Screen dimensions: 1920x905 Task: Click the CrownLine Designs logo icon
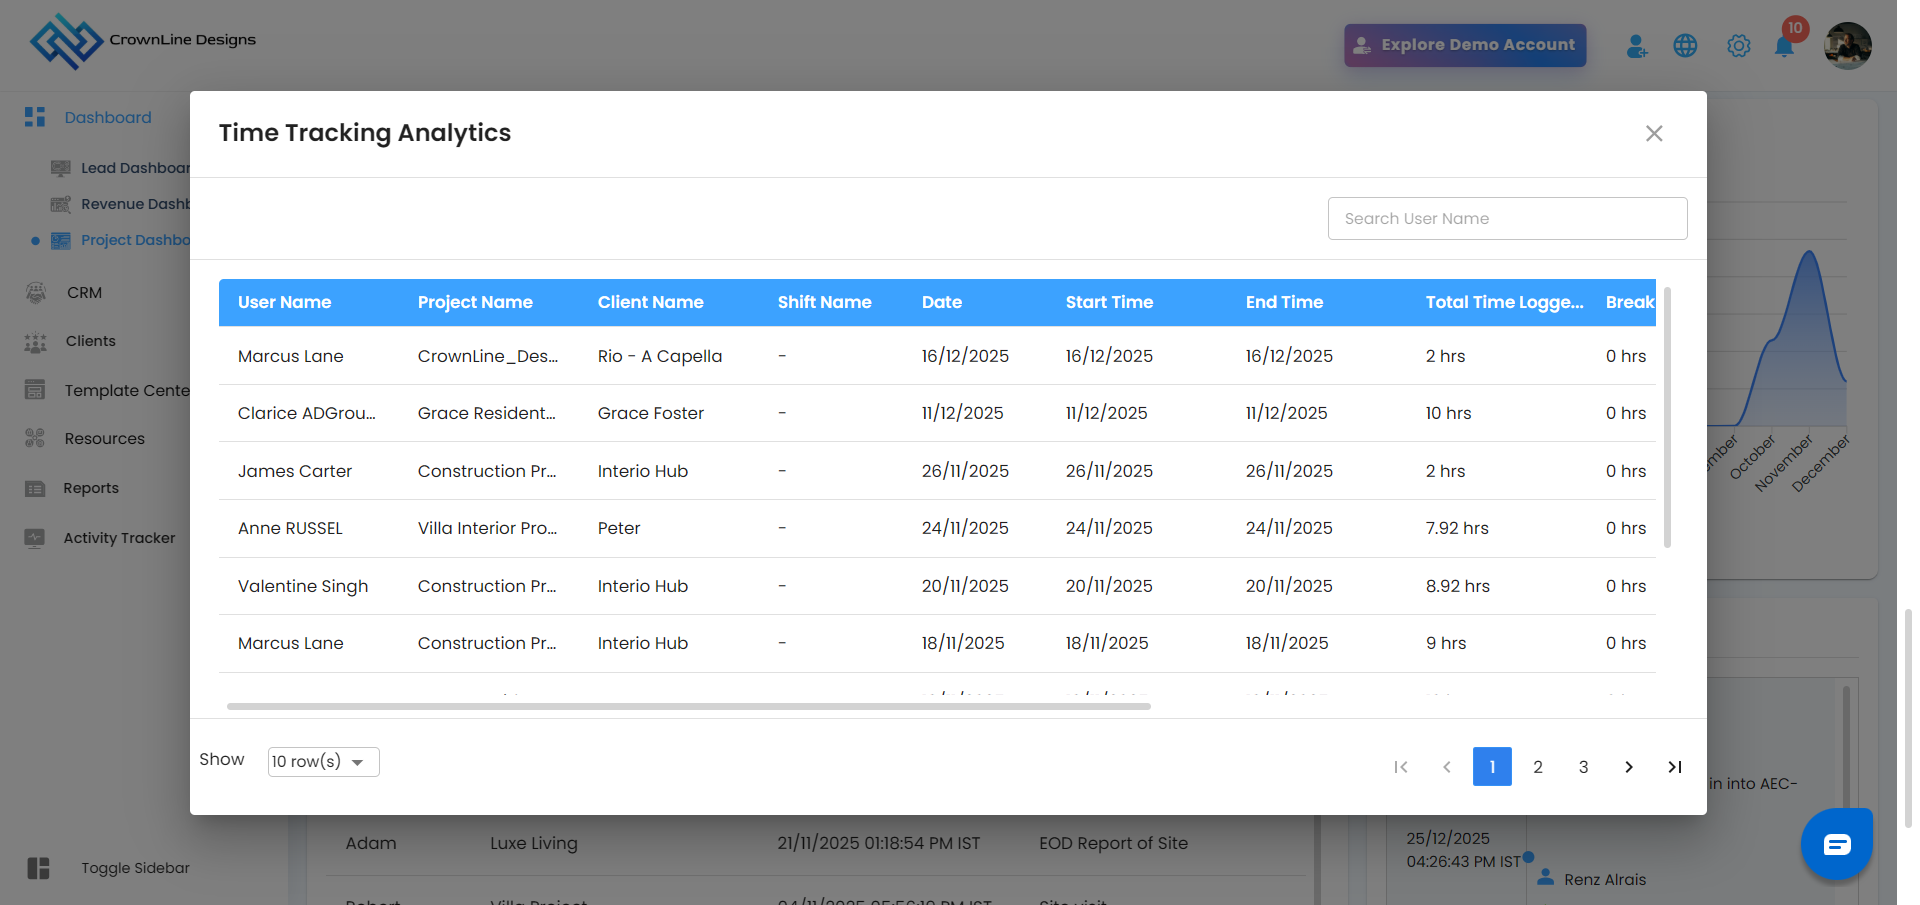point(66,41)
